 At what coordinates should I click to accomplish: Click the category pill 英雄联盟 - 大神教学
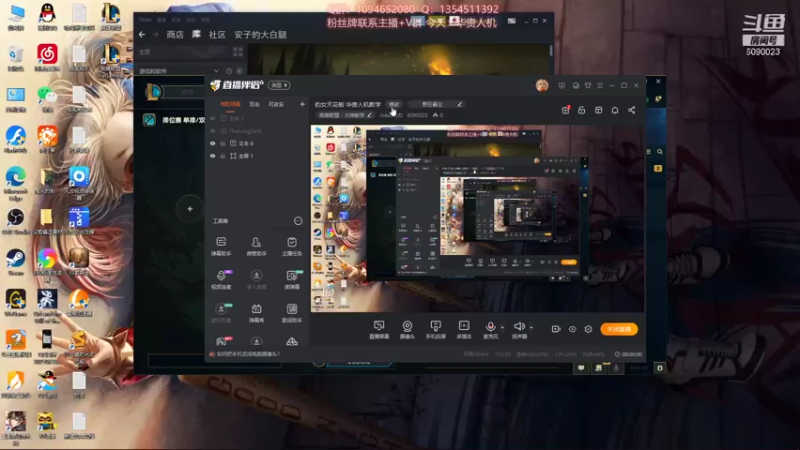[344, 115]
